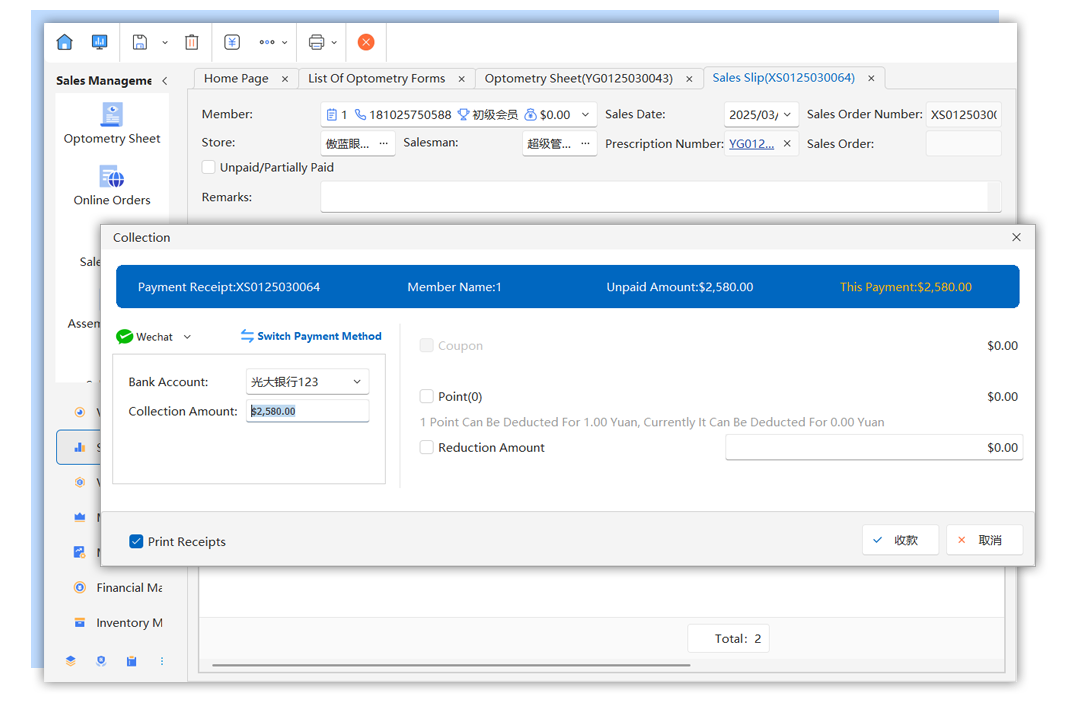Viewport: 1080px width, 704px height.
Task: Expand the Bank Account dropdown
Action: tap(357, 382)
